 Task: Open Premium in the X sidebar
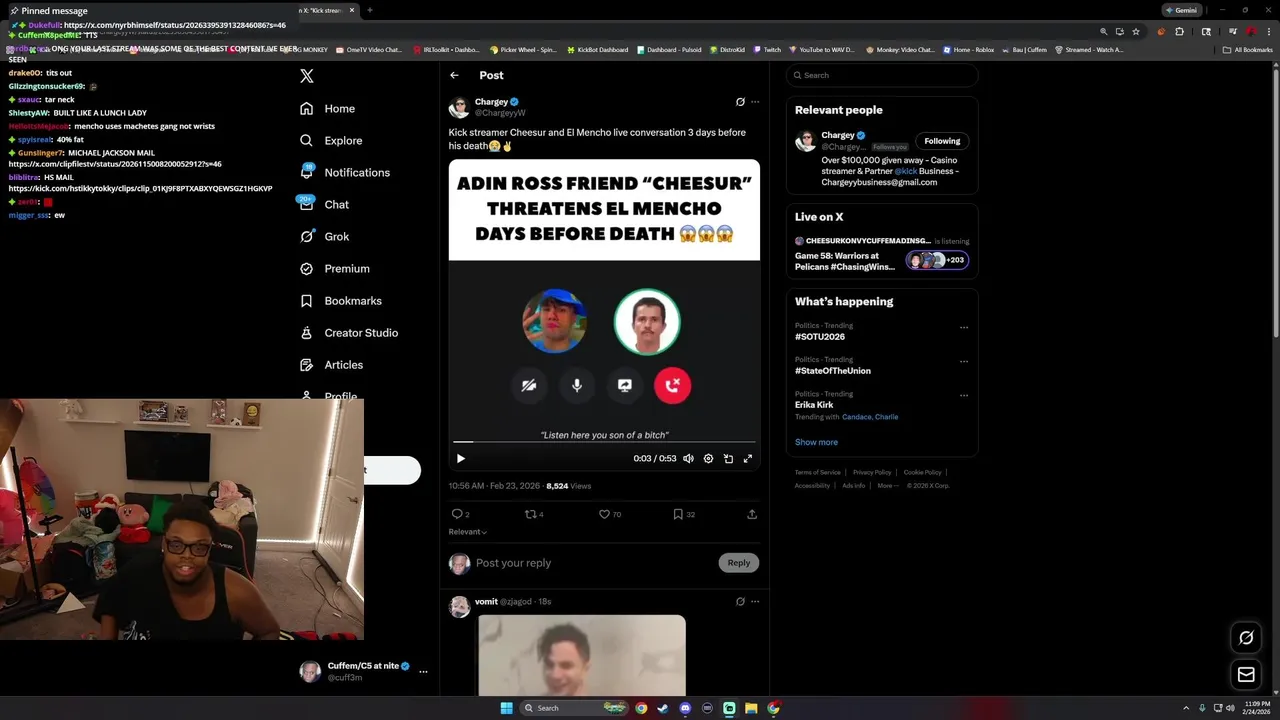(x=334, y=269)
